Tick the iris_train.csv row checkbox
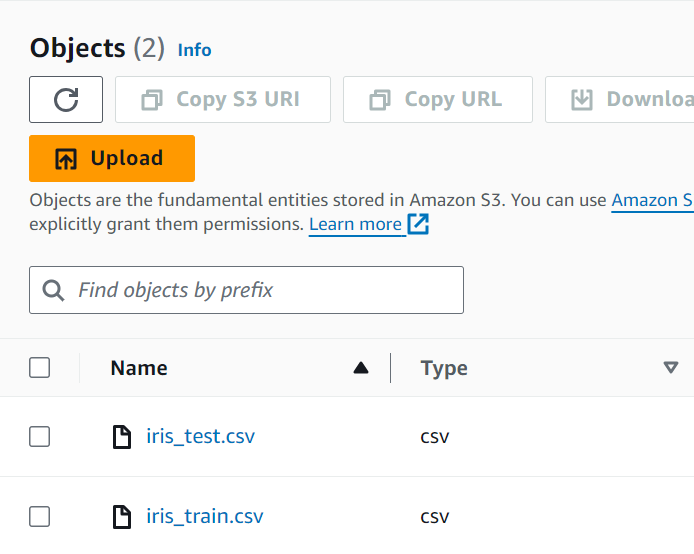The height and width of the screenshot is (554, 694). (x=40, y=517)
